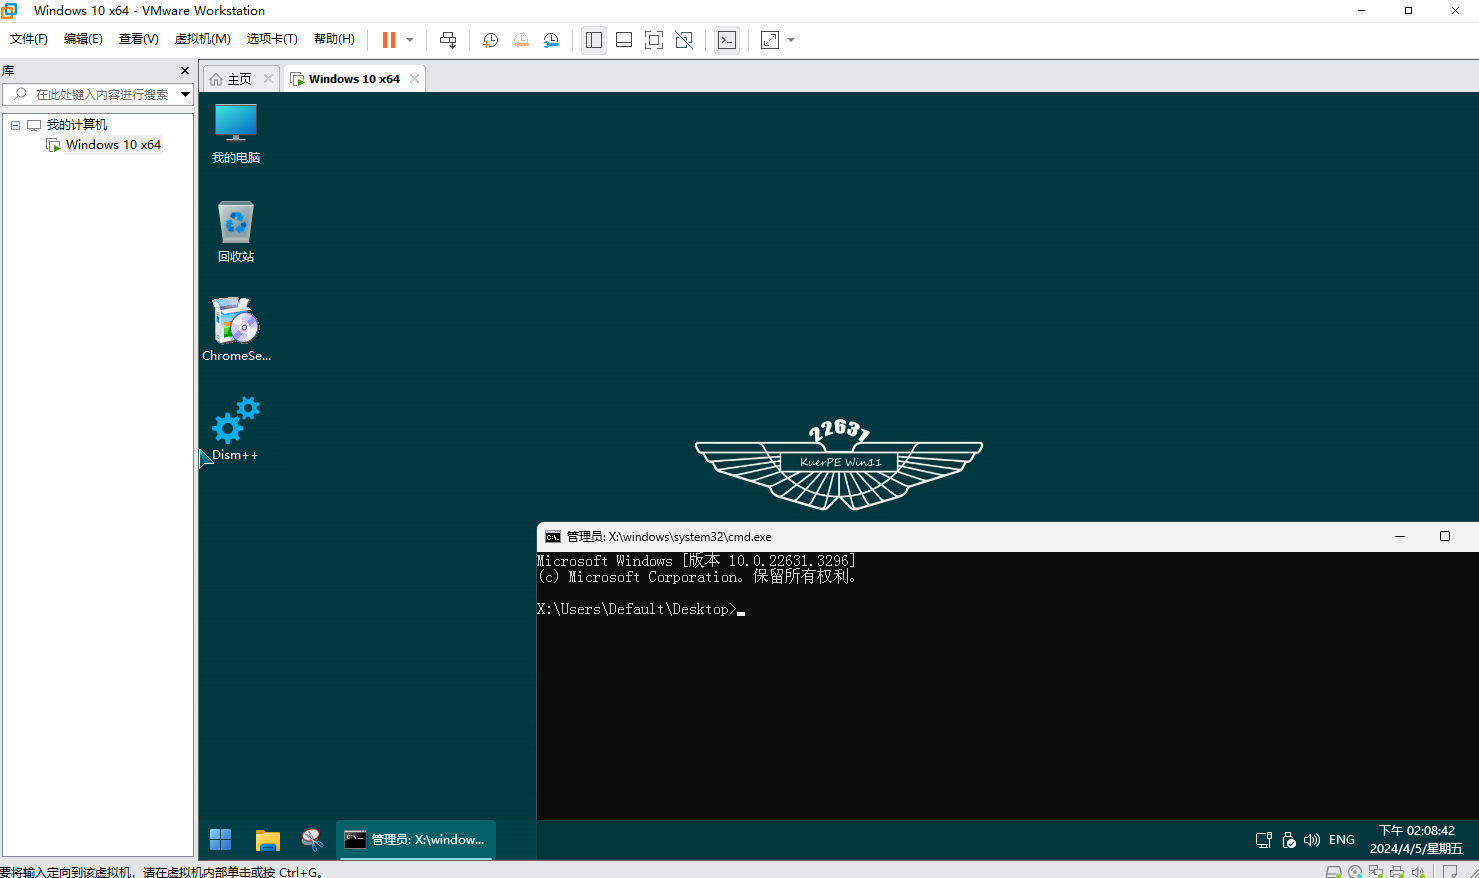Open the 选项卡(T) menu
1479x878 pixels.
pyautogui.click(x=272, y=39)
